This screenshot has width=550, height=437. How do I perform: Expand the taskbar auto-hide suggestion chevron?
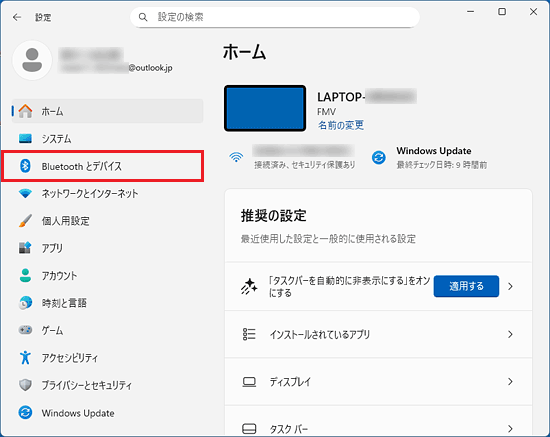coord(510,287)
